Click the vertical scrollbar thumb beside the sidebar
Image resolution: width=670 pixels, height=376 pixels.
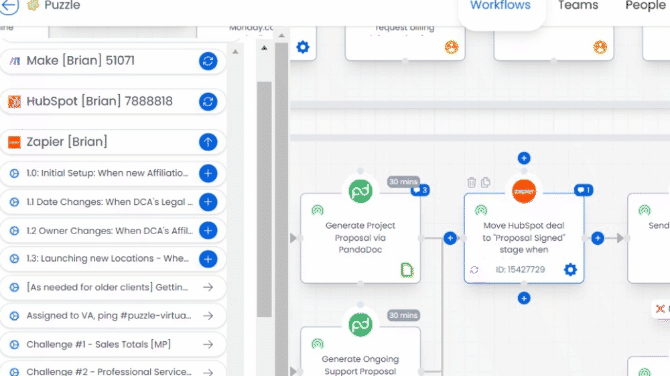[x=264, y=199]
